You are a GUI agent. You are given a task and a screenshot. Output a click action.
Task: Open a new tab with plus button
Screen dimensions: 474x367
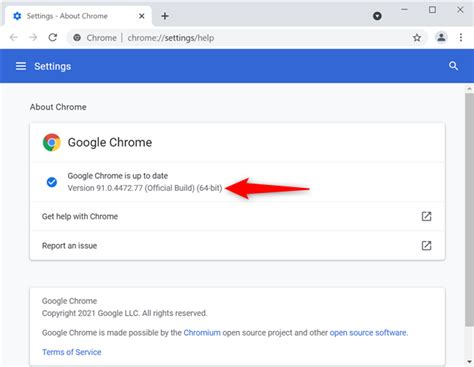pos(165,16)
